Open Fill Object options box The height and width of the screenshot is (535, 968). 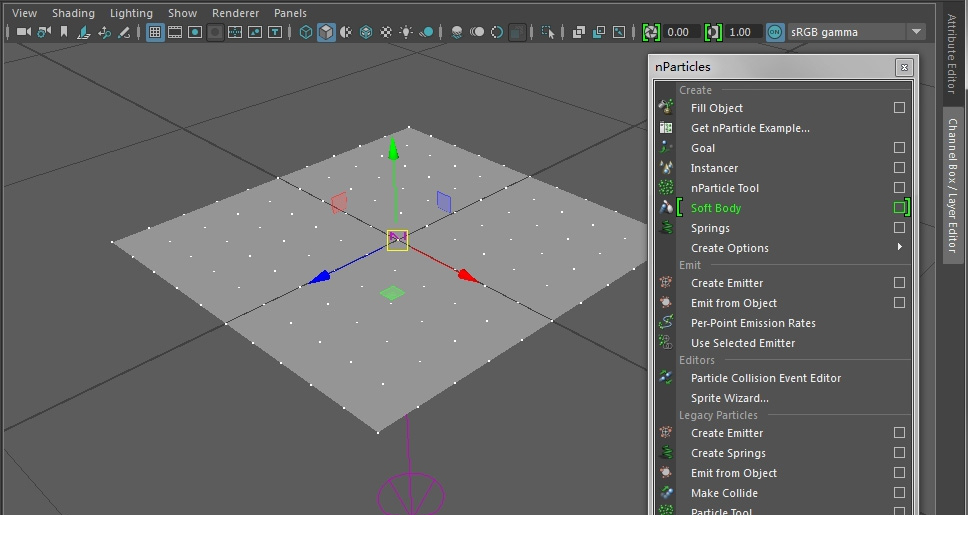coord(899,107)
